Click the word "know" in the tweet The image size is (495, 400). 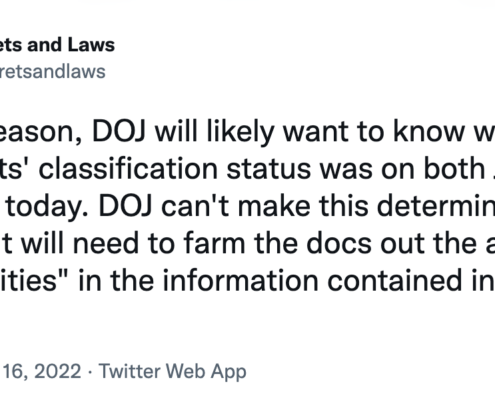(428, 130)
